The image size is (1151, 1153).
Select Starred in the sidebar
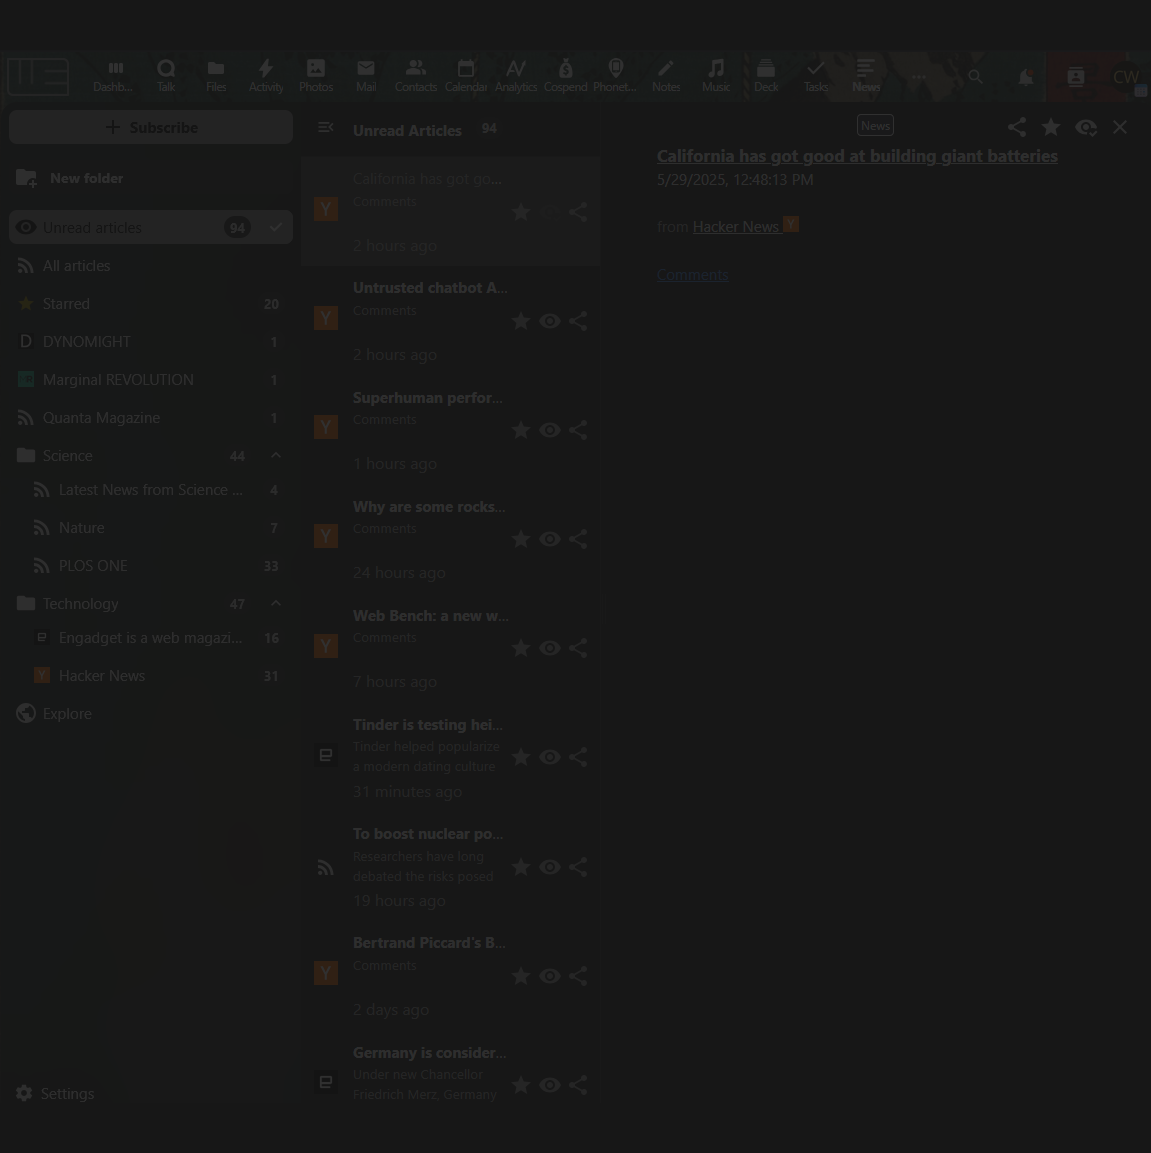[66, 304]
